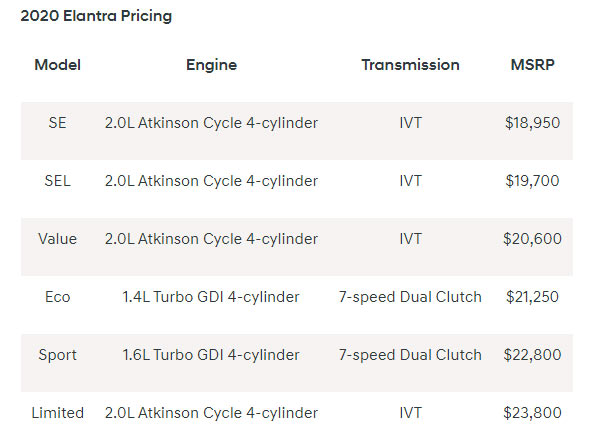Viewport: 600px width, 444px height.
Task: Click the Value model name cell
Action: click(57, 239)
